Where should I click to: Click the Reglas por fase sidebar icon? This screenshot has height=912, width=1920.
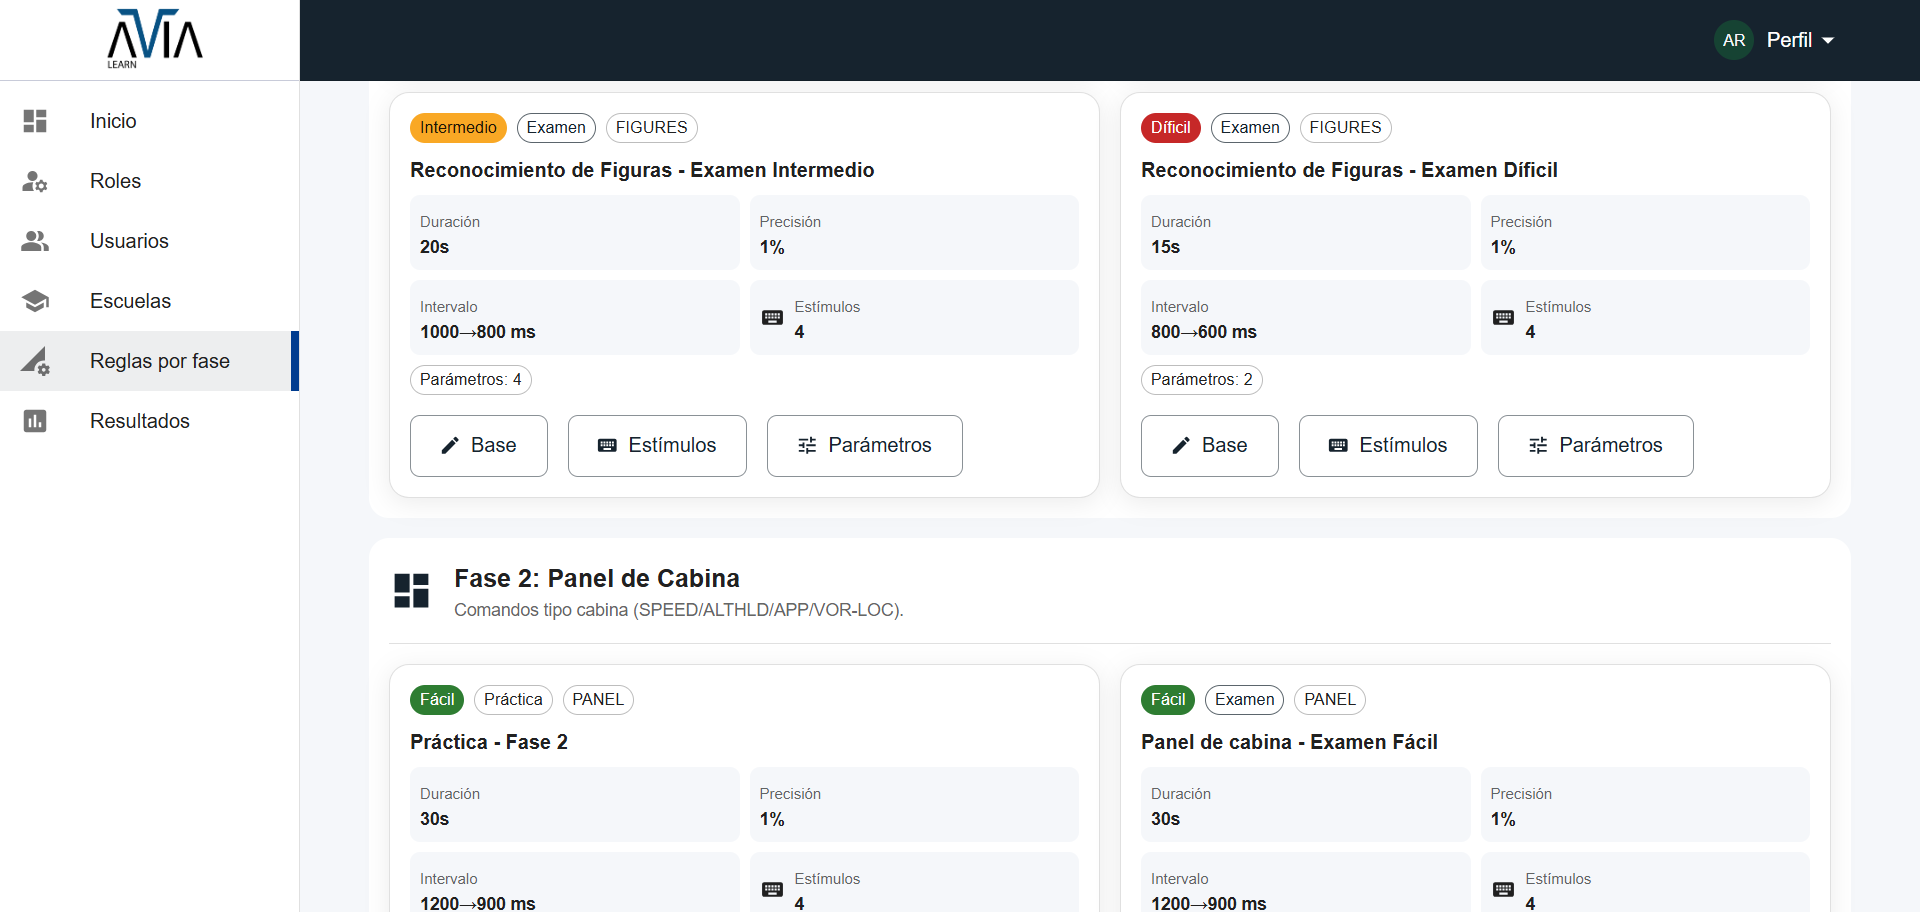pyautogui.click(x=35, y=361)
